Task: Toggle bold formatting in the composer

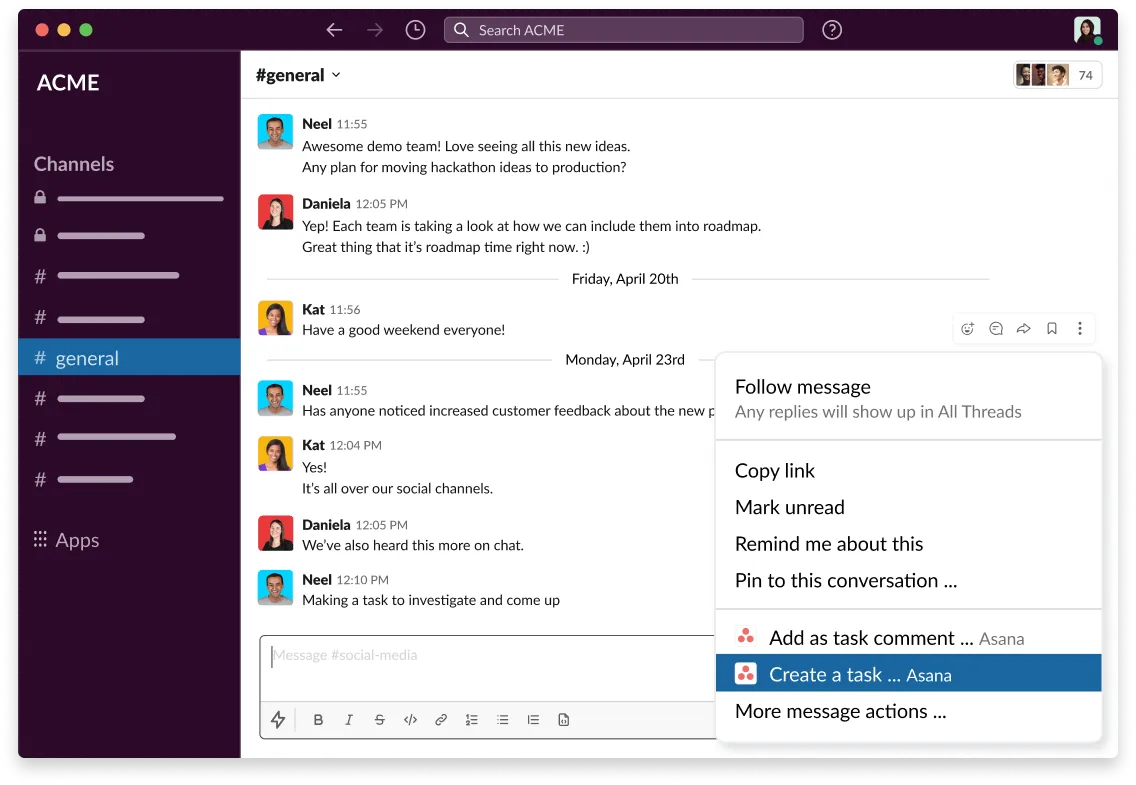Action: (x=318, y=719)
